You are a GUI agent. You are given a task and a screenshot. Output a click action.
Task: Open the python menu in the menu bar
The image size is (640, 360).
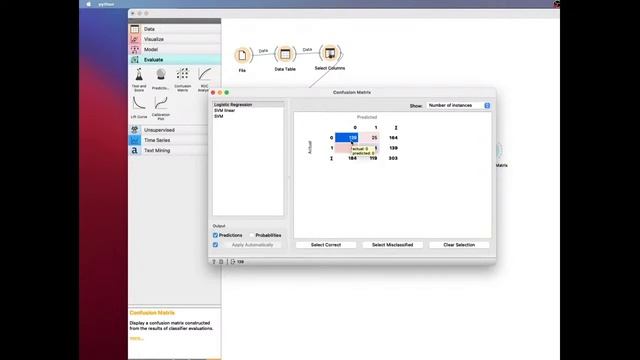pos(106,4)
